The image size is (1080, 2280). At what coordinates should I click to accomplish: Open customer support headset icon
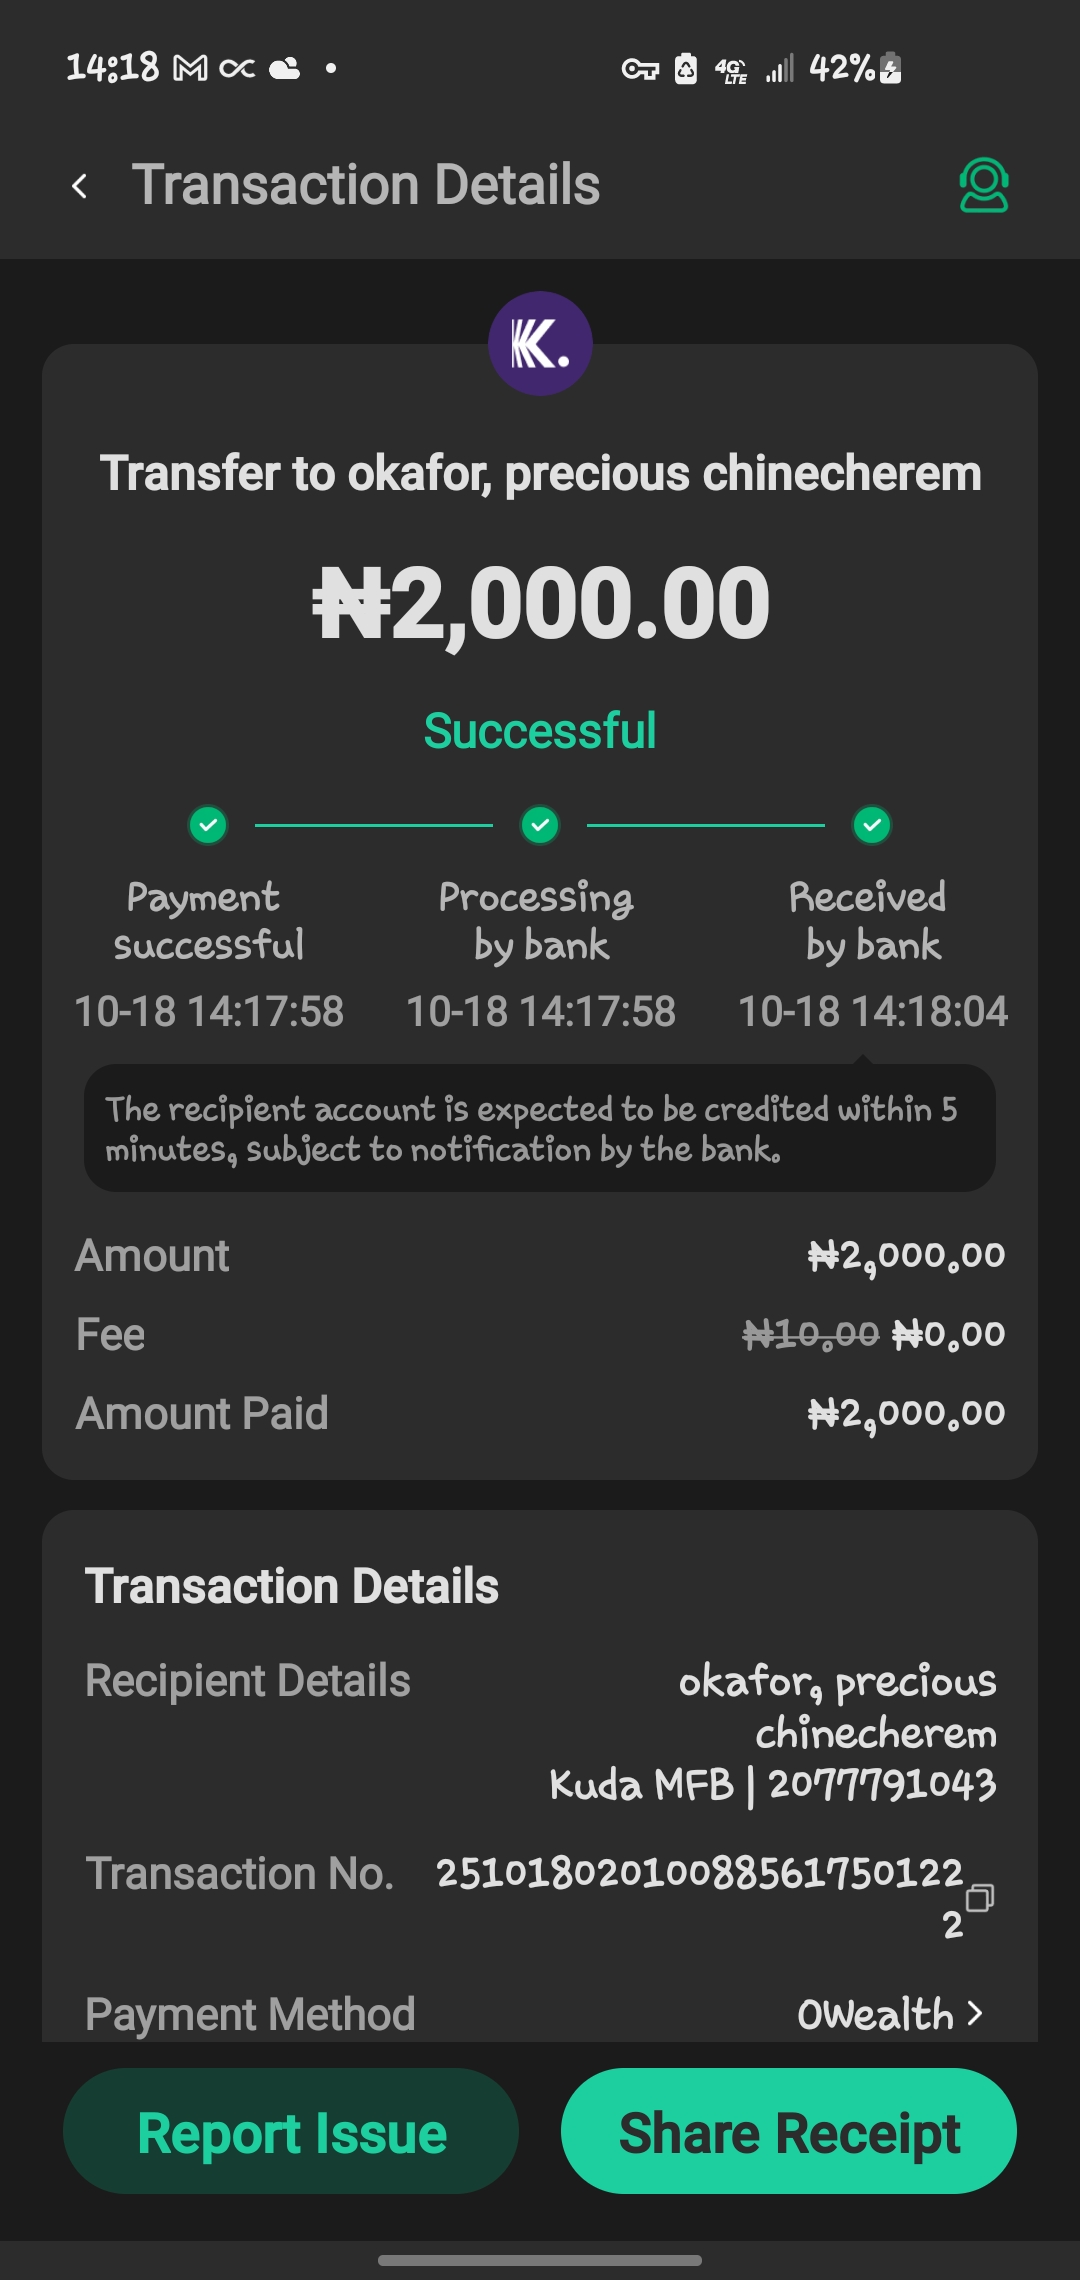coord(983,186)
